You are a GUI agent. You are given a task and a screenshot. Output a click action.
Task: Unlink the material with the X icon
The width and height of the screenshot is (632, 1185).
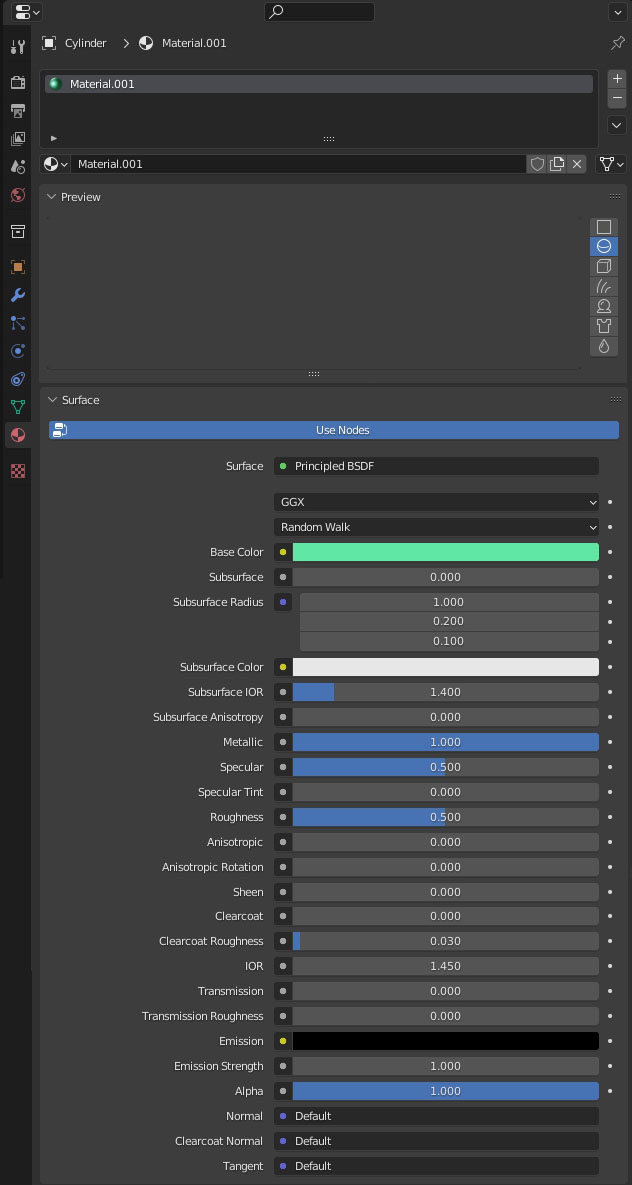[577, 164]
